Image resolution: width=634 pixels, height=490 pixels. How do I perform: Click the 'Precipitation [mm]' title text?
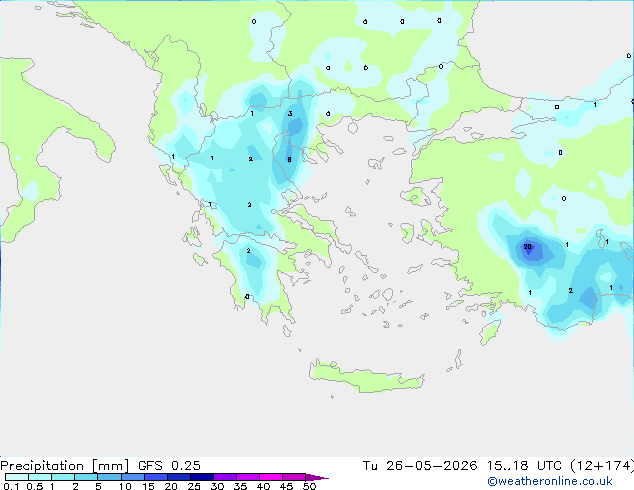point(65,466)
